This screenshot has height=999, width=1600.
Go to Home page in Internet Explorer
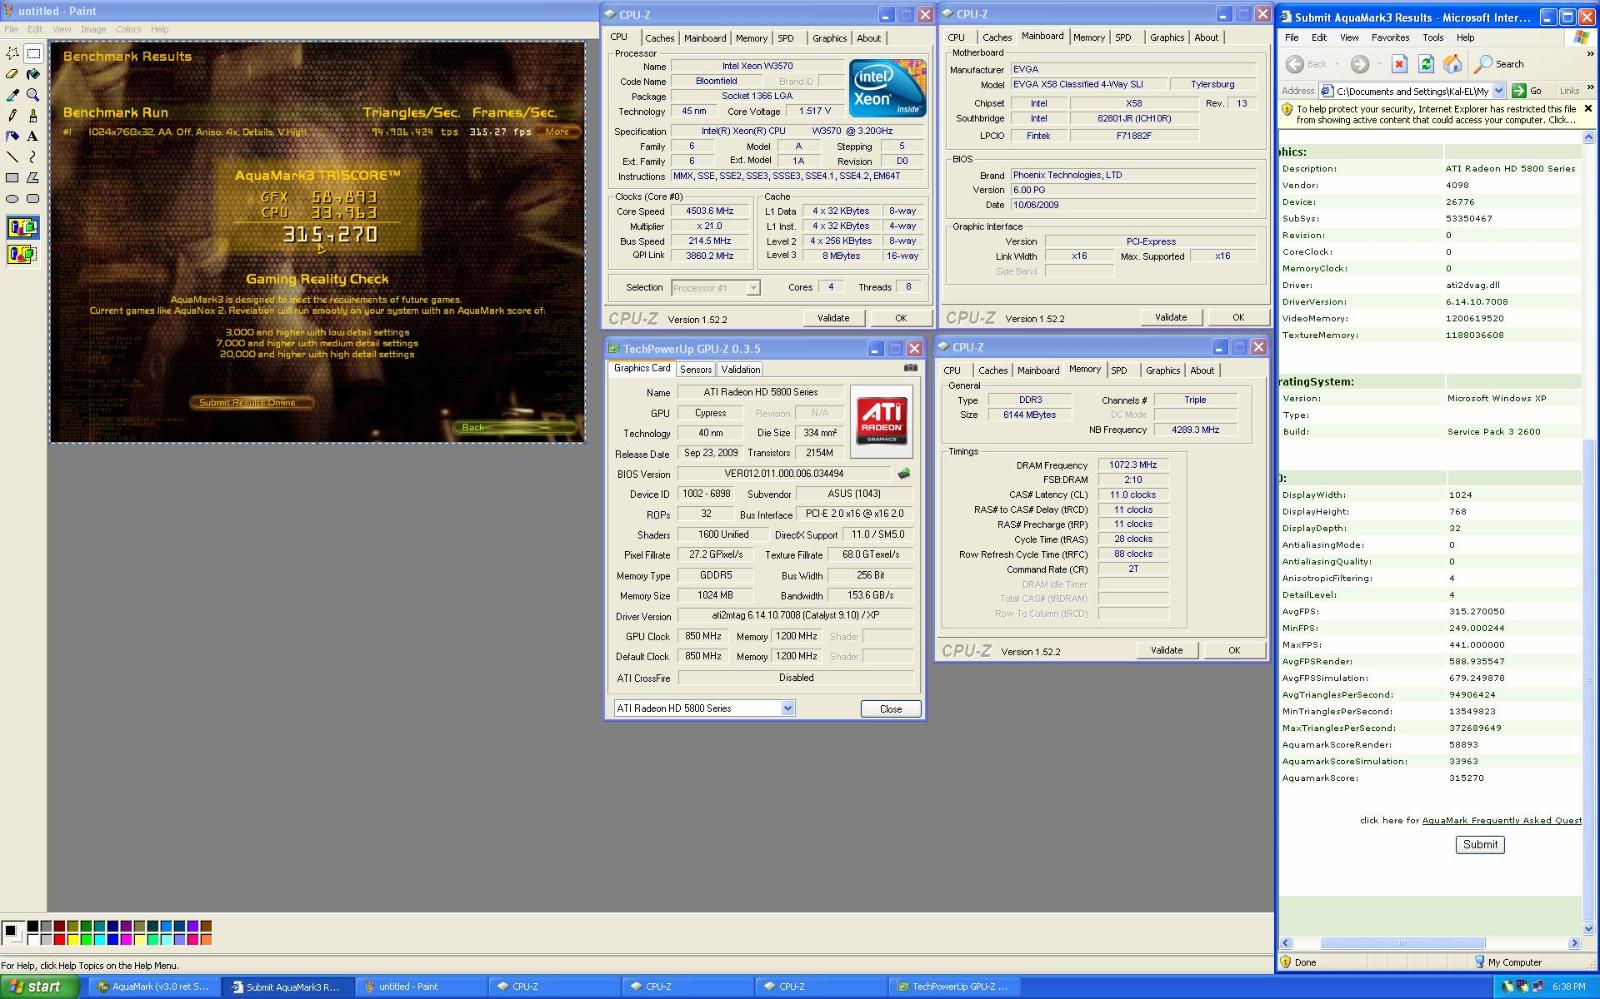coord(1452,64)
